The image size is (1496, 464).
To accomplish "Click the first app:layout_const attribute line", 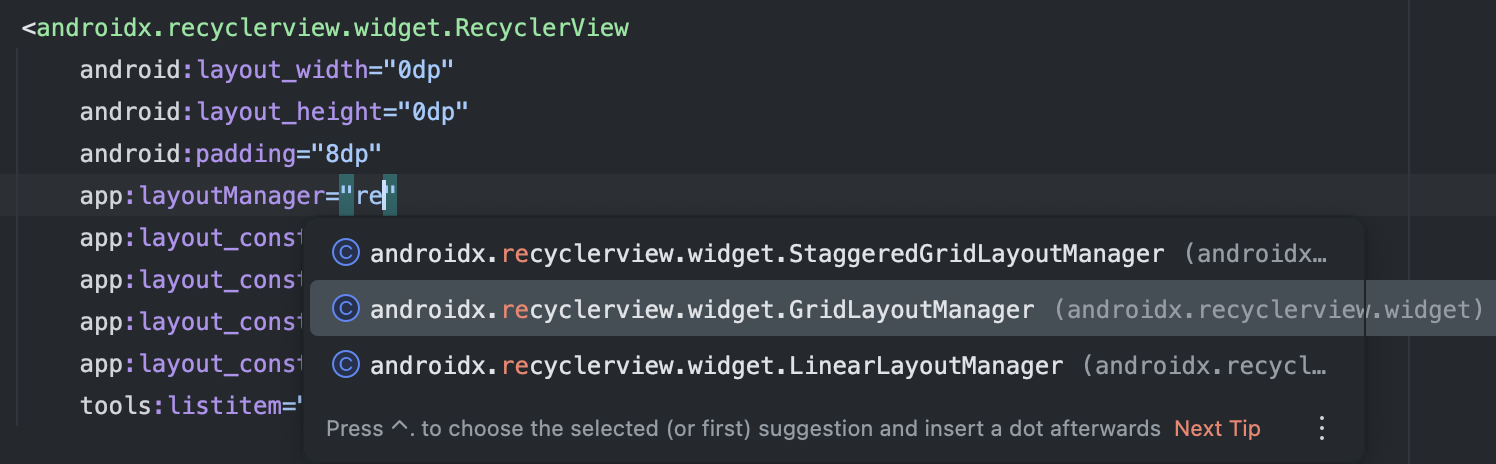I will [190, 238].
